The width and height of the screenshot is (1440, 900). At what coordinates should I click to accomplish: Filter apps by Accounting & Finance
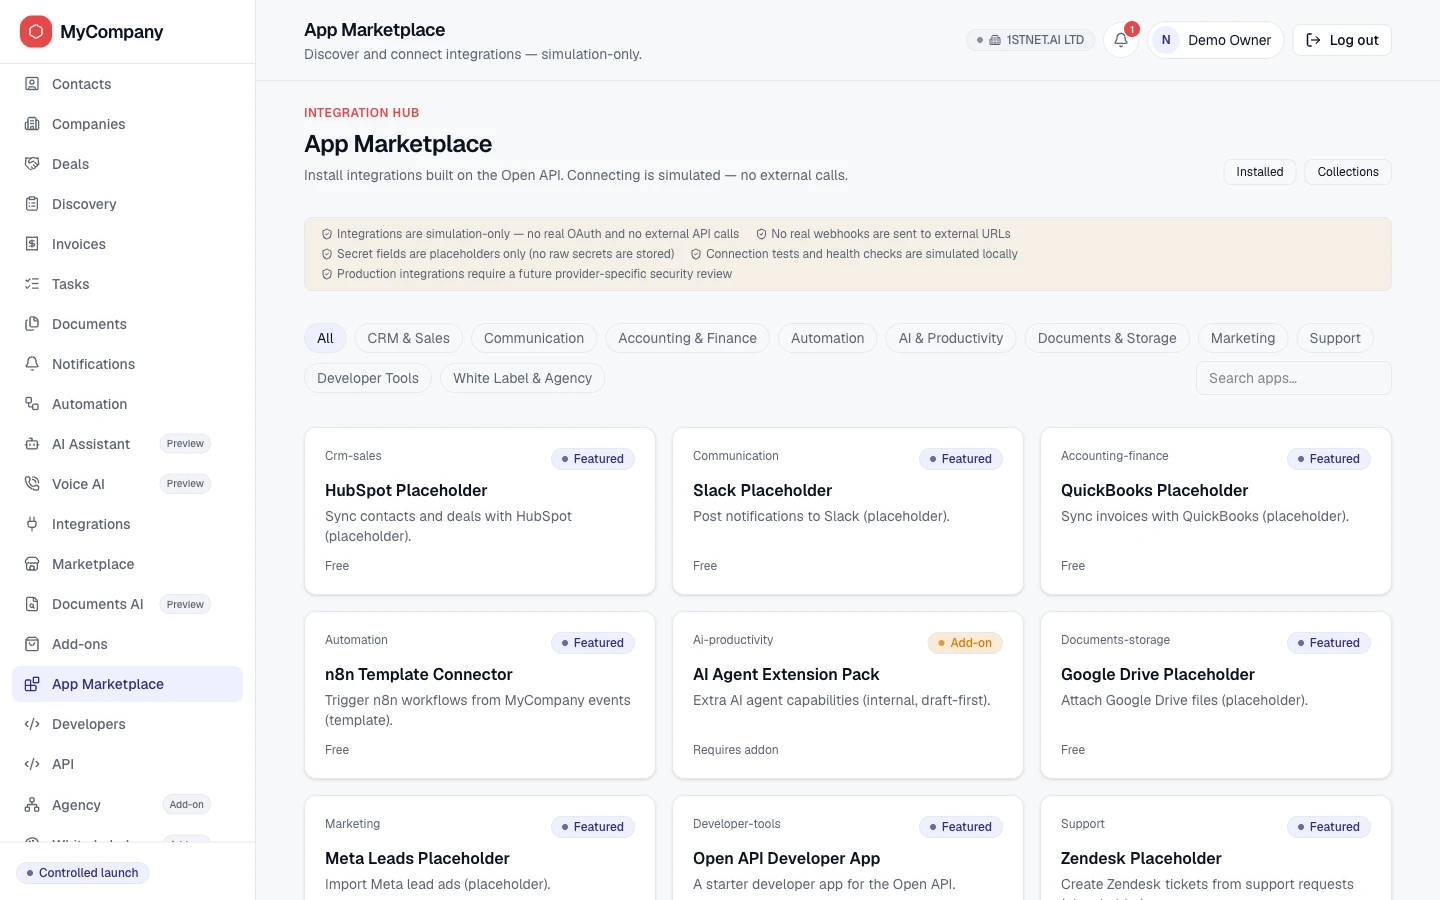[687, 338]
